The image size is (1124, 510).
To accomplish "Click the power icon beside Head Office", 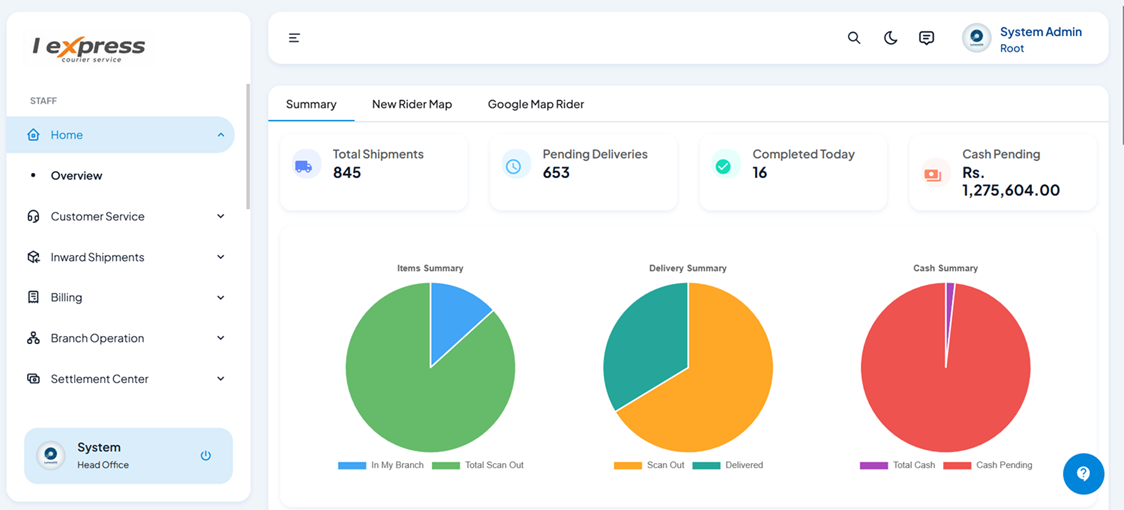I will point(206,456).
